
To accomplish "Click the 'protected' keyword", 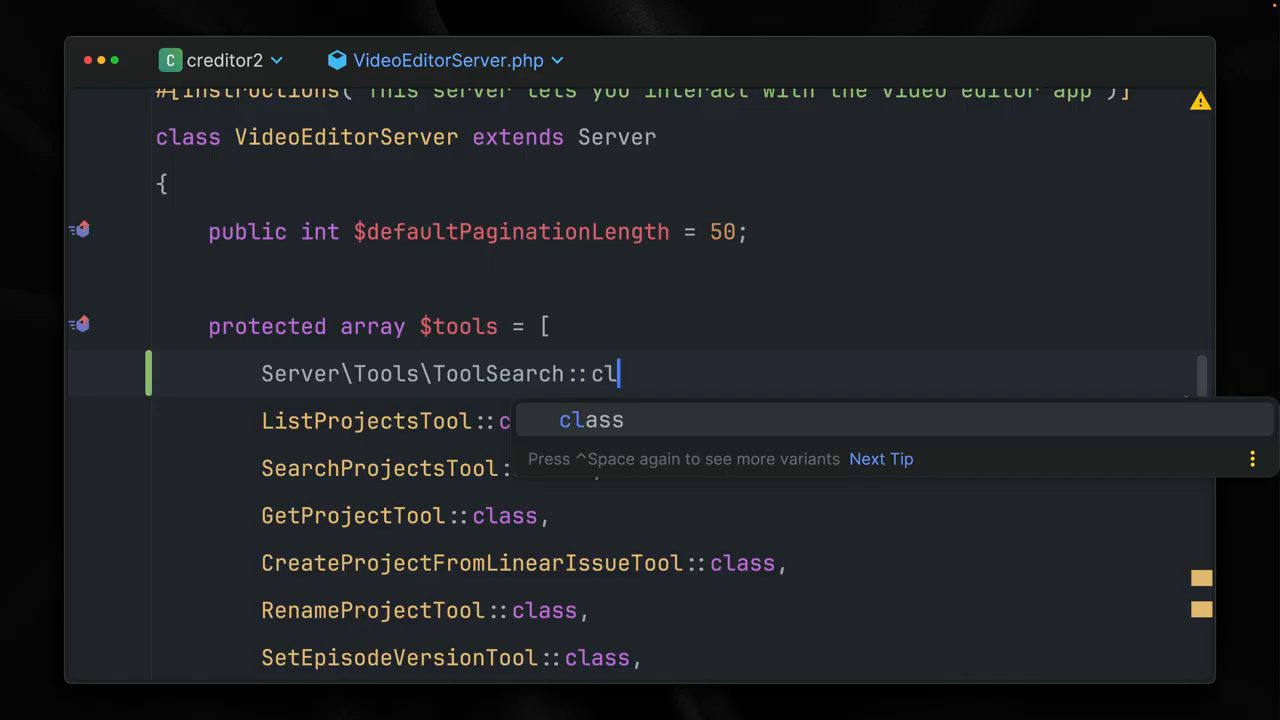I will click(267, 327).
